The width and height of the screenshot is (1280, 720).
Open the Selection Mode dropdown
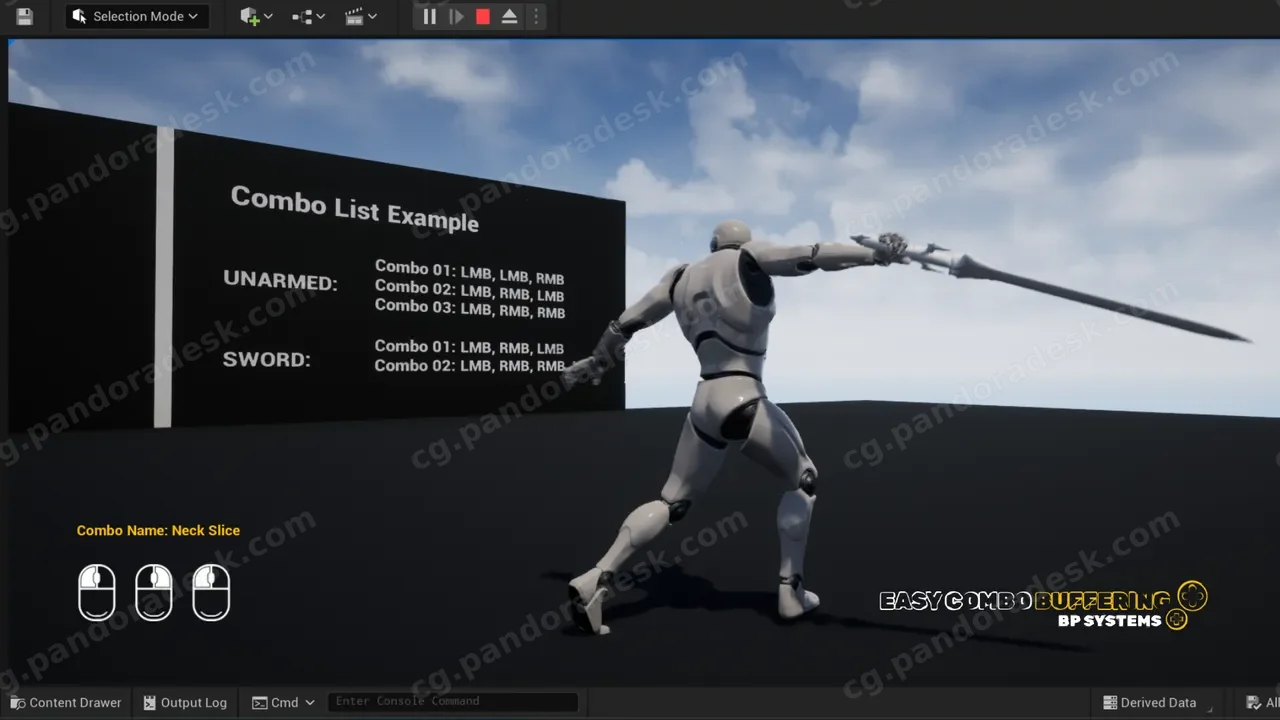137,16
